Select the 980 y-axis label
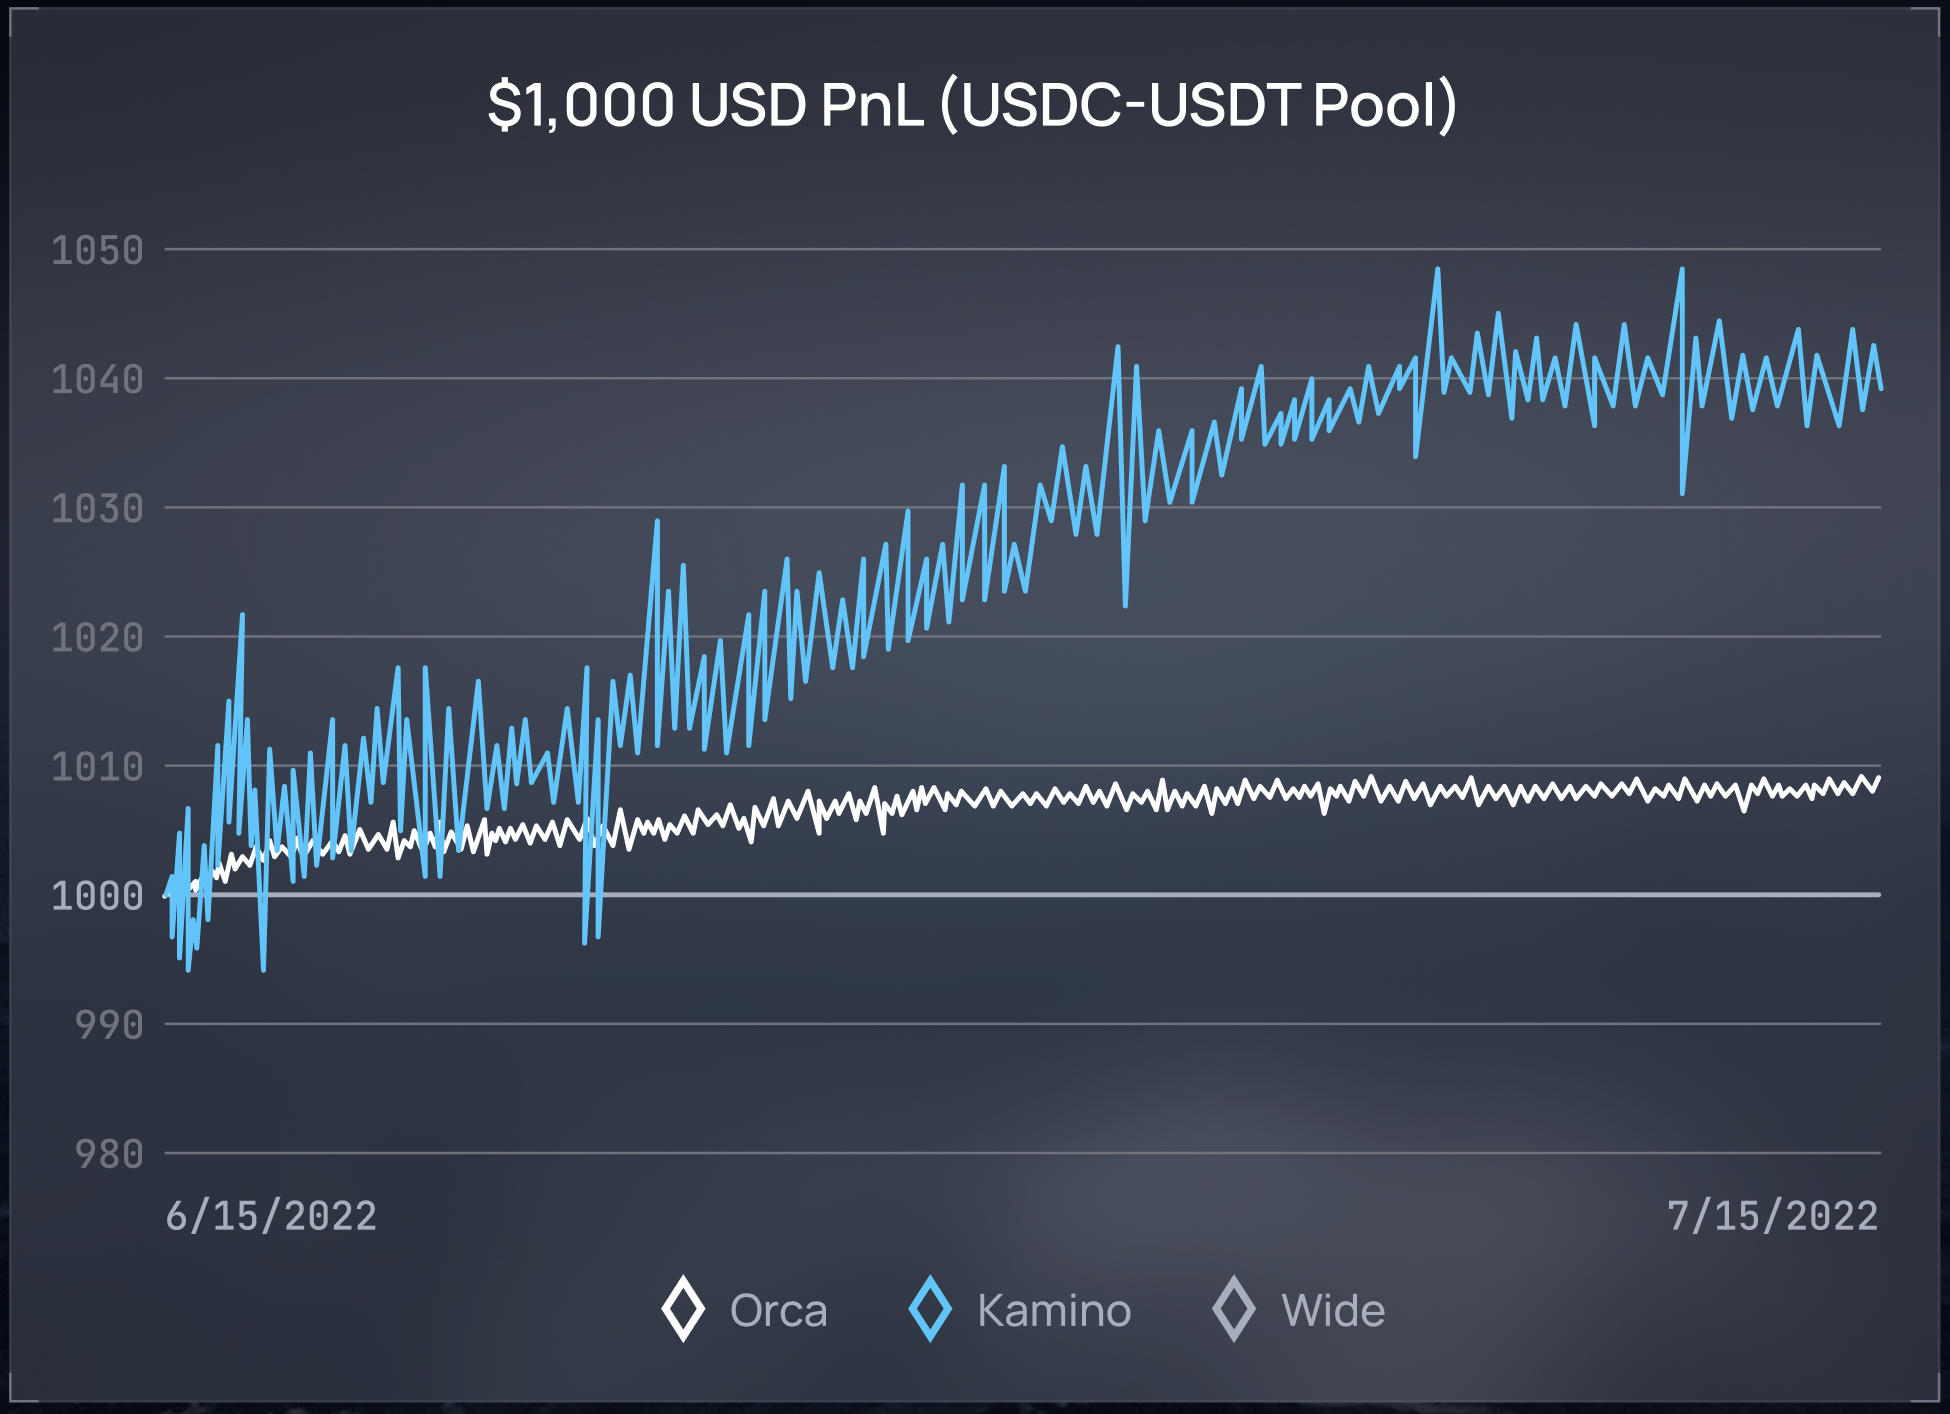The width and height of the screenshot is (1950, 1414). [x=109, y=1155]
